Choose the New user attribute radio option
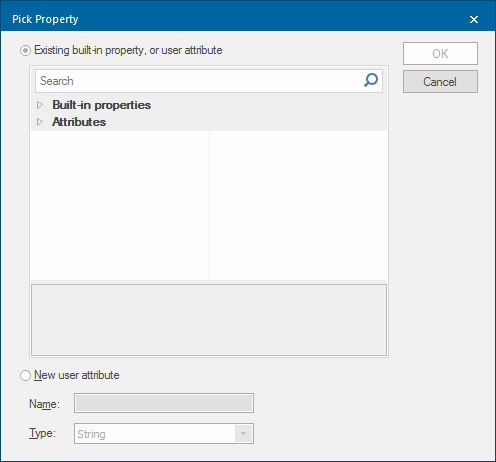 (25, 375)
